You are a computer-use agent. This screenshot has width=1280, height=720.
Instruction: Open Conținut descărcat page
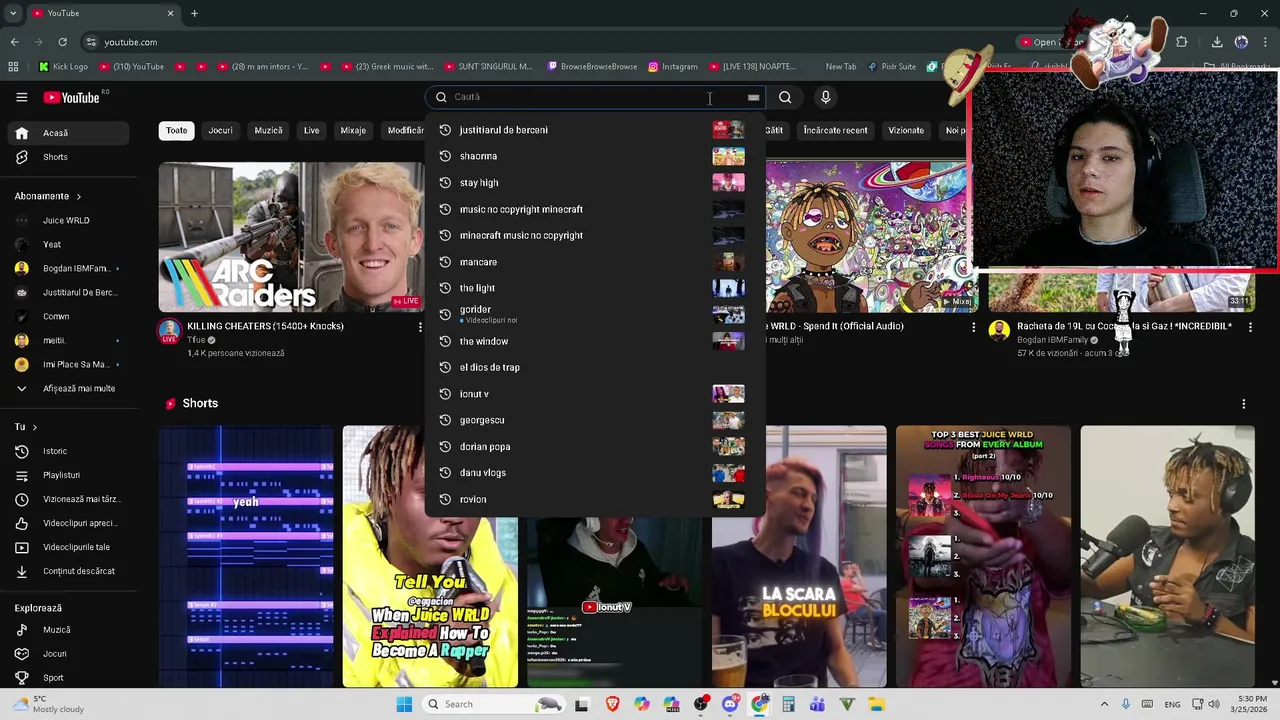click(x=68, y=571)
